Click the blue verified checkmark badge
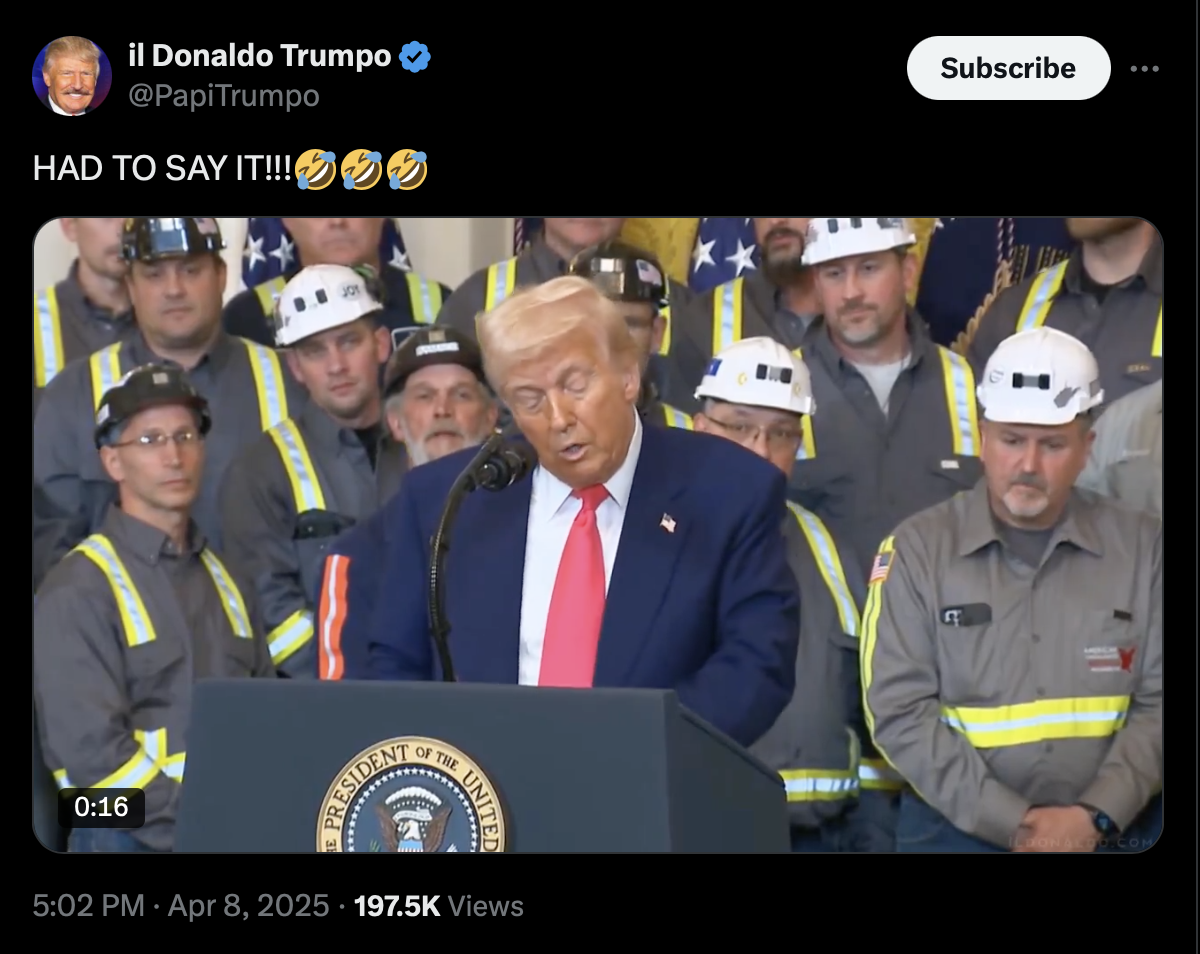The width and height of the screenshot is (1200, 954). 415,57
